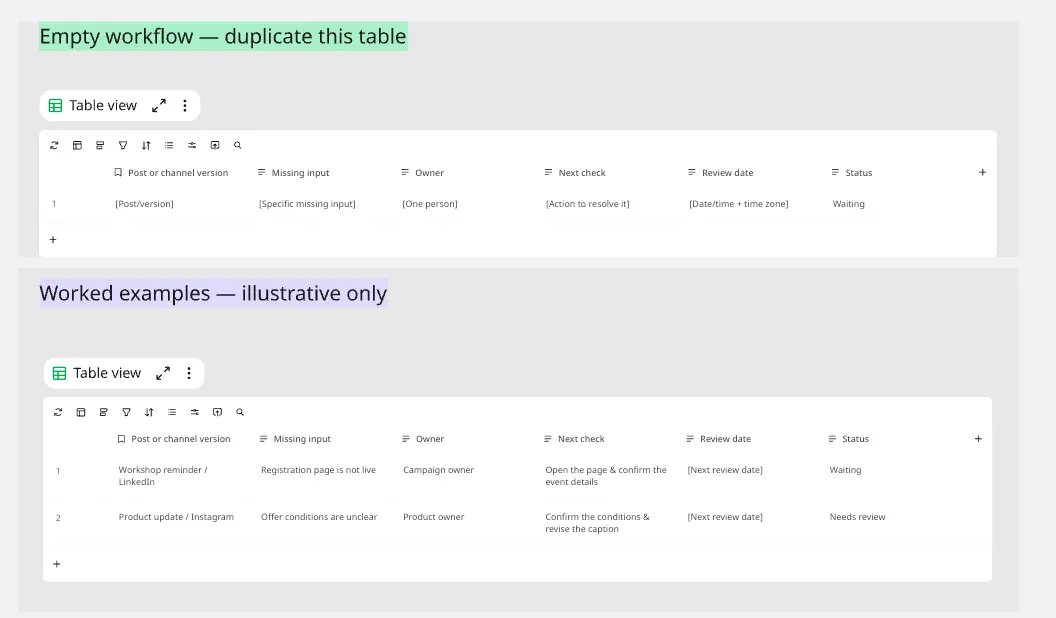Viewport: 1056px width, 618px height.
Task: Click Missing input header in Worked examples table
Action: click(x=296, y=439)
